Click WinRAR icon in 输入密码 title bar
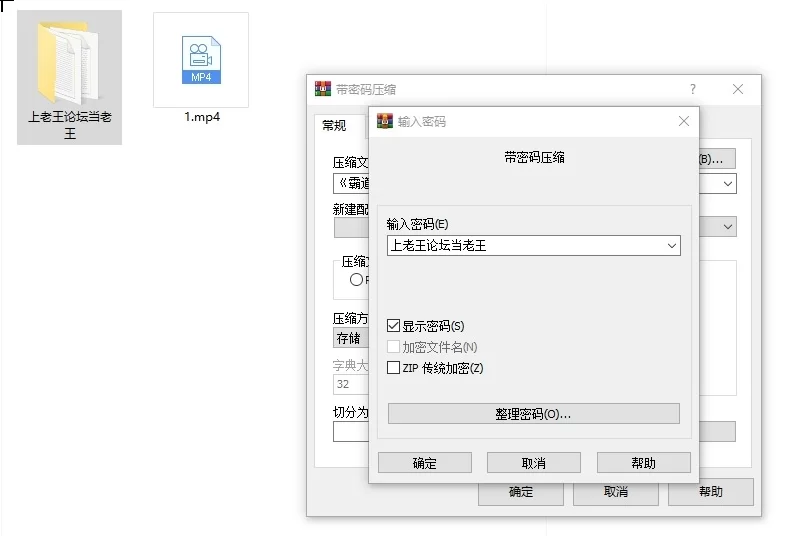Screen dimensions: 787x536 385,121
